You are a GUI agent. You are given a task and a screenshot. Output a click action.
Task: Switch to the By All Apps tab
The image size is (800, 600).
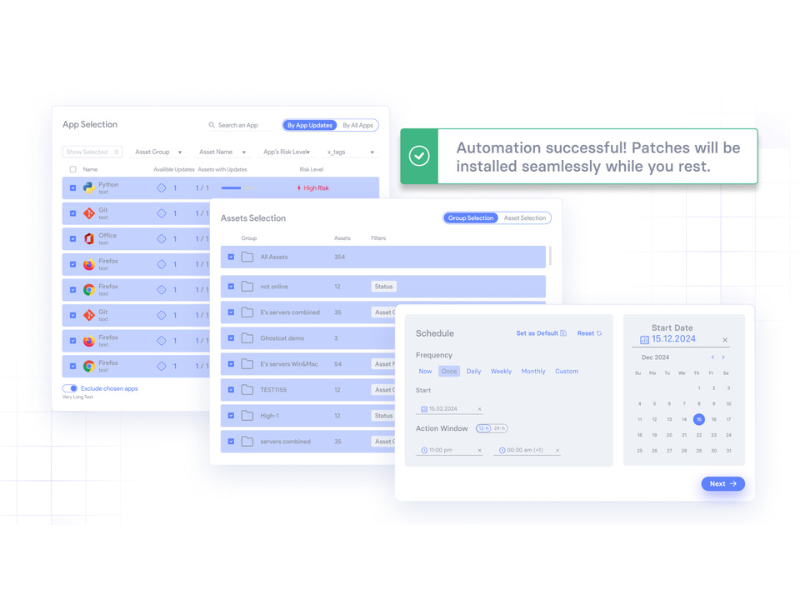(x=357, y=125)
